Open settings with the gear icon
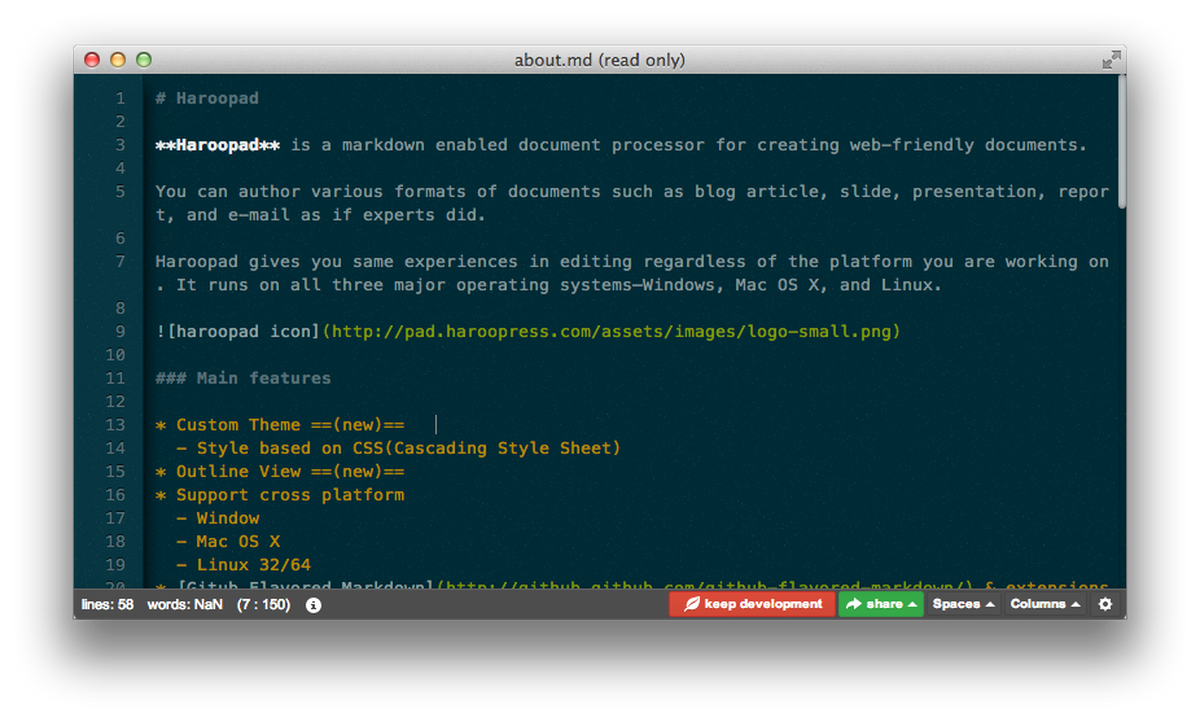The height and width of the screenshot is (722, 1200). (1105, 604)
